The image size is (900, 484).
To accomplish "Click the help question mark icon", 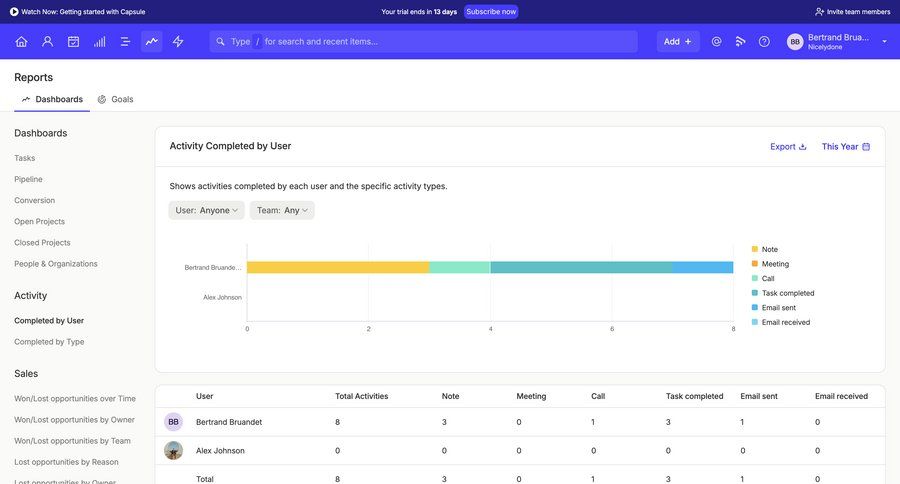I will [764, 42].
